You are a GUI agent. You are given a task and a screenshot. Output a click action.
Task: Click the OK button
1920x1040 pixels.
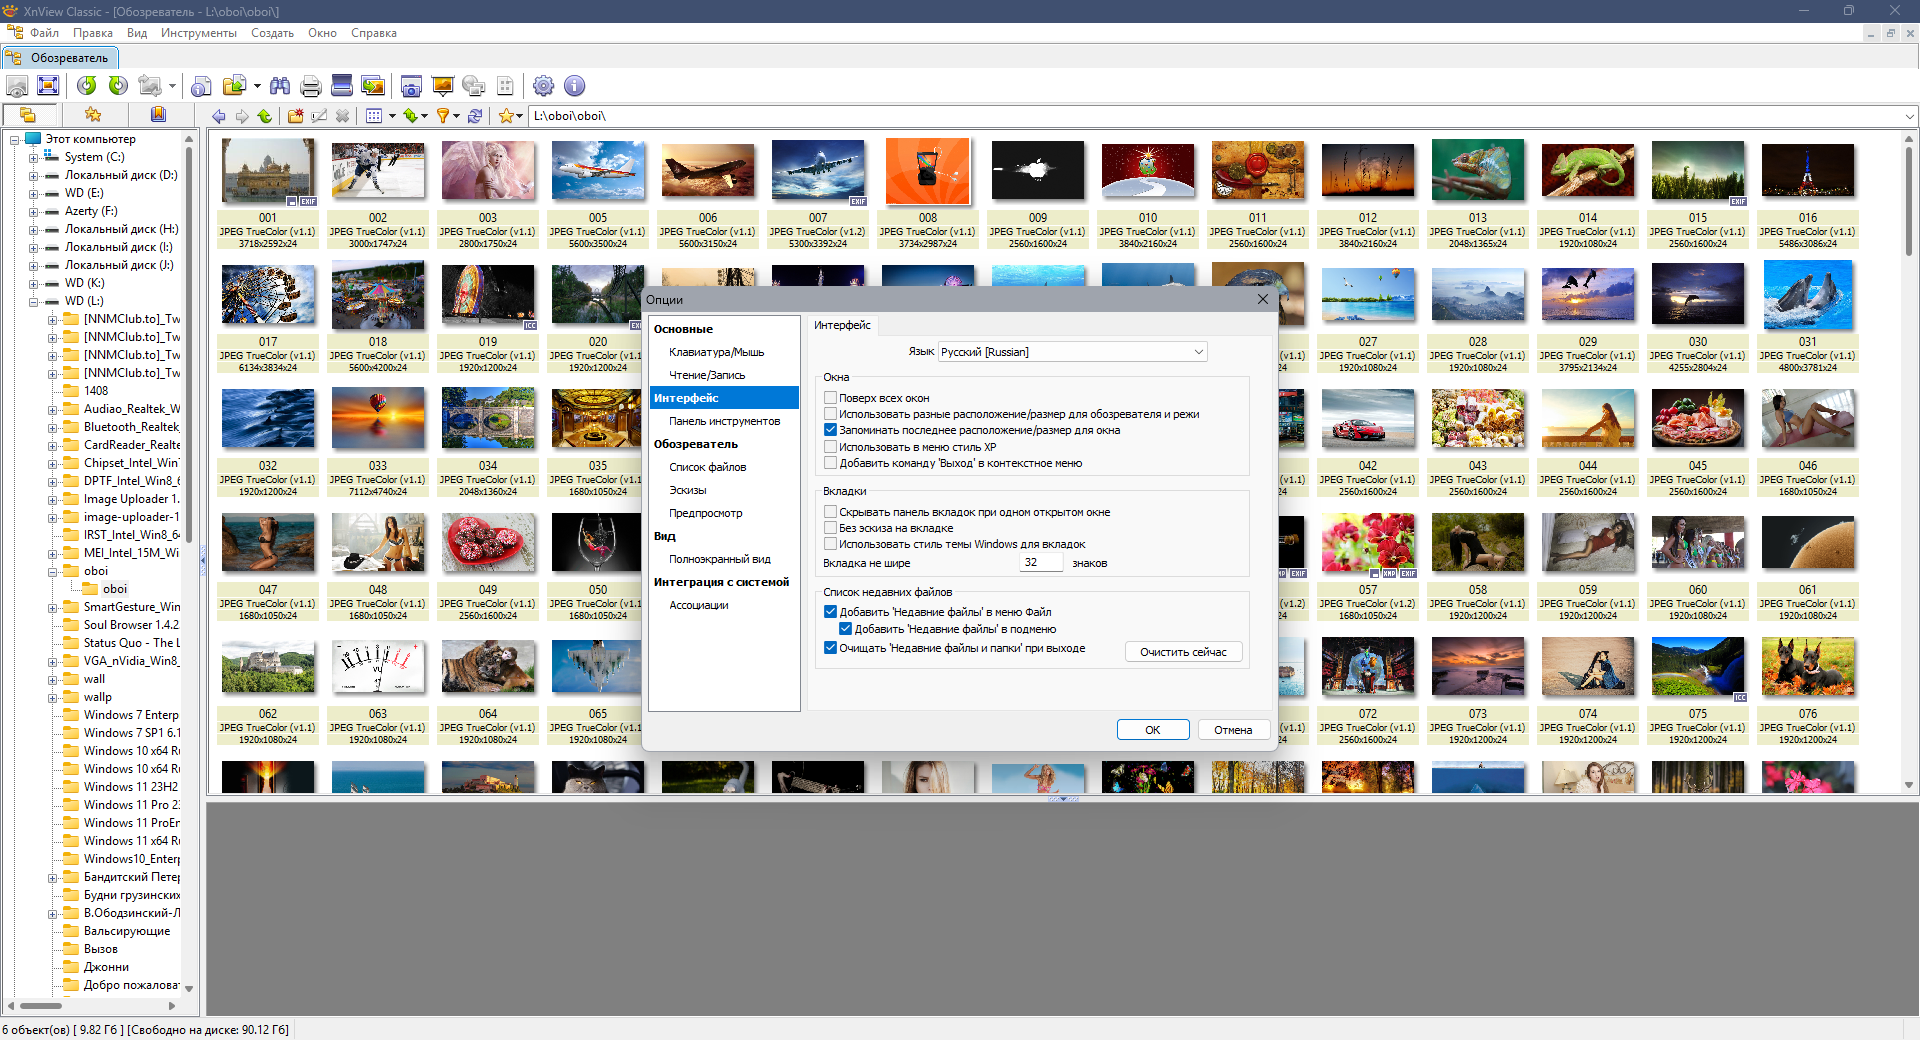pyautogui.click(x=1152, y=730)
